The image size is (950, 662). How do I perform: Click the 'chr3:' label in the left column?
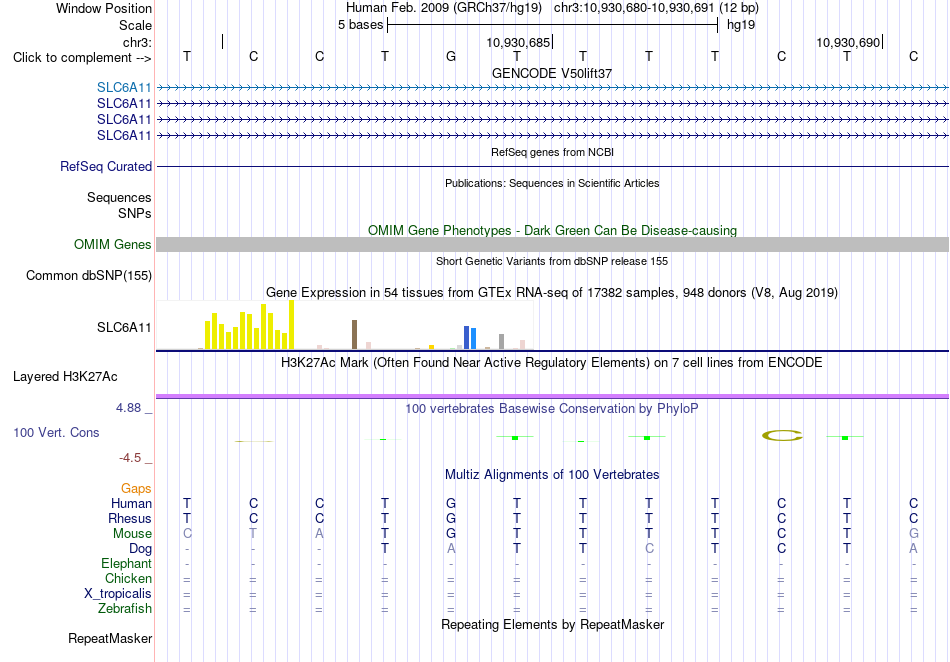tap(137, 42)
